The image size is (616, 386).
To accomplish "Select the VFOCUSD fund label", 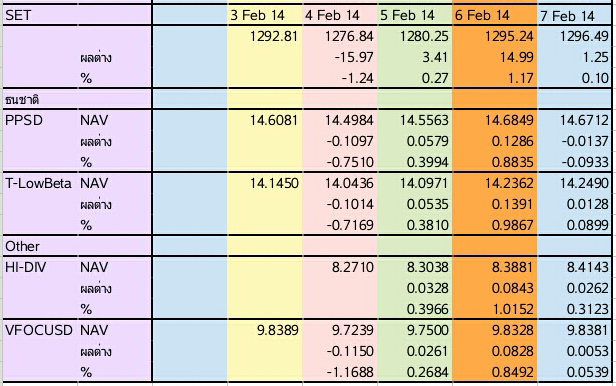I will pyautogui.click(x=40, y=330).
